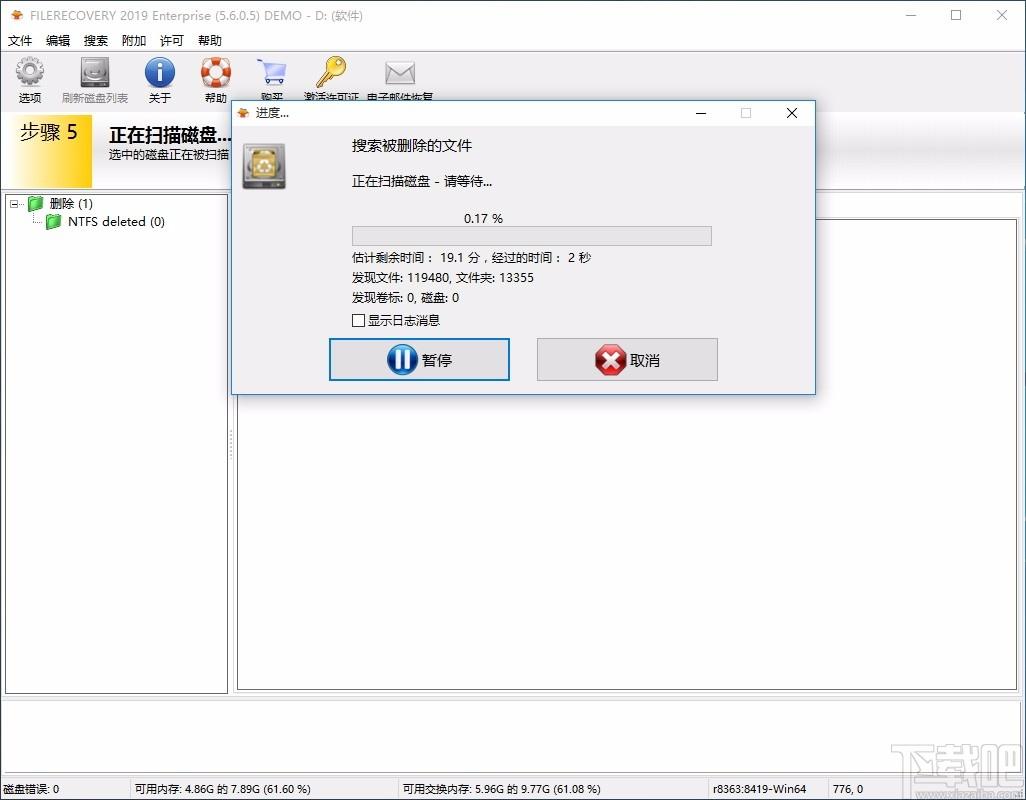Click the envelope email recovery icon
Viewport: 1026px width, 800px height.
tap(400, 73)
